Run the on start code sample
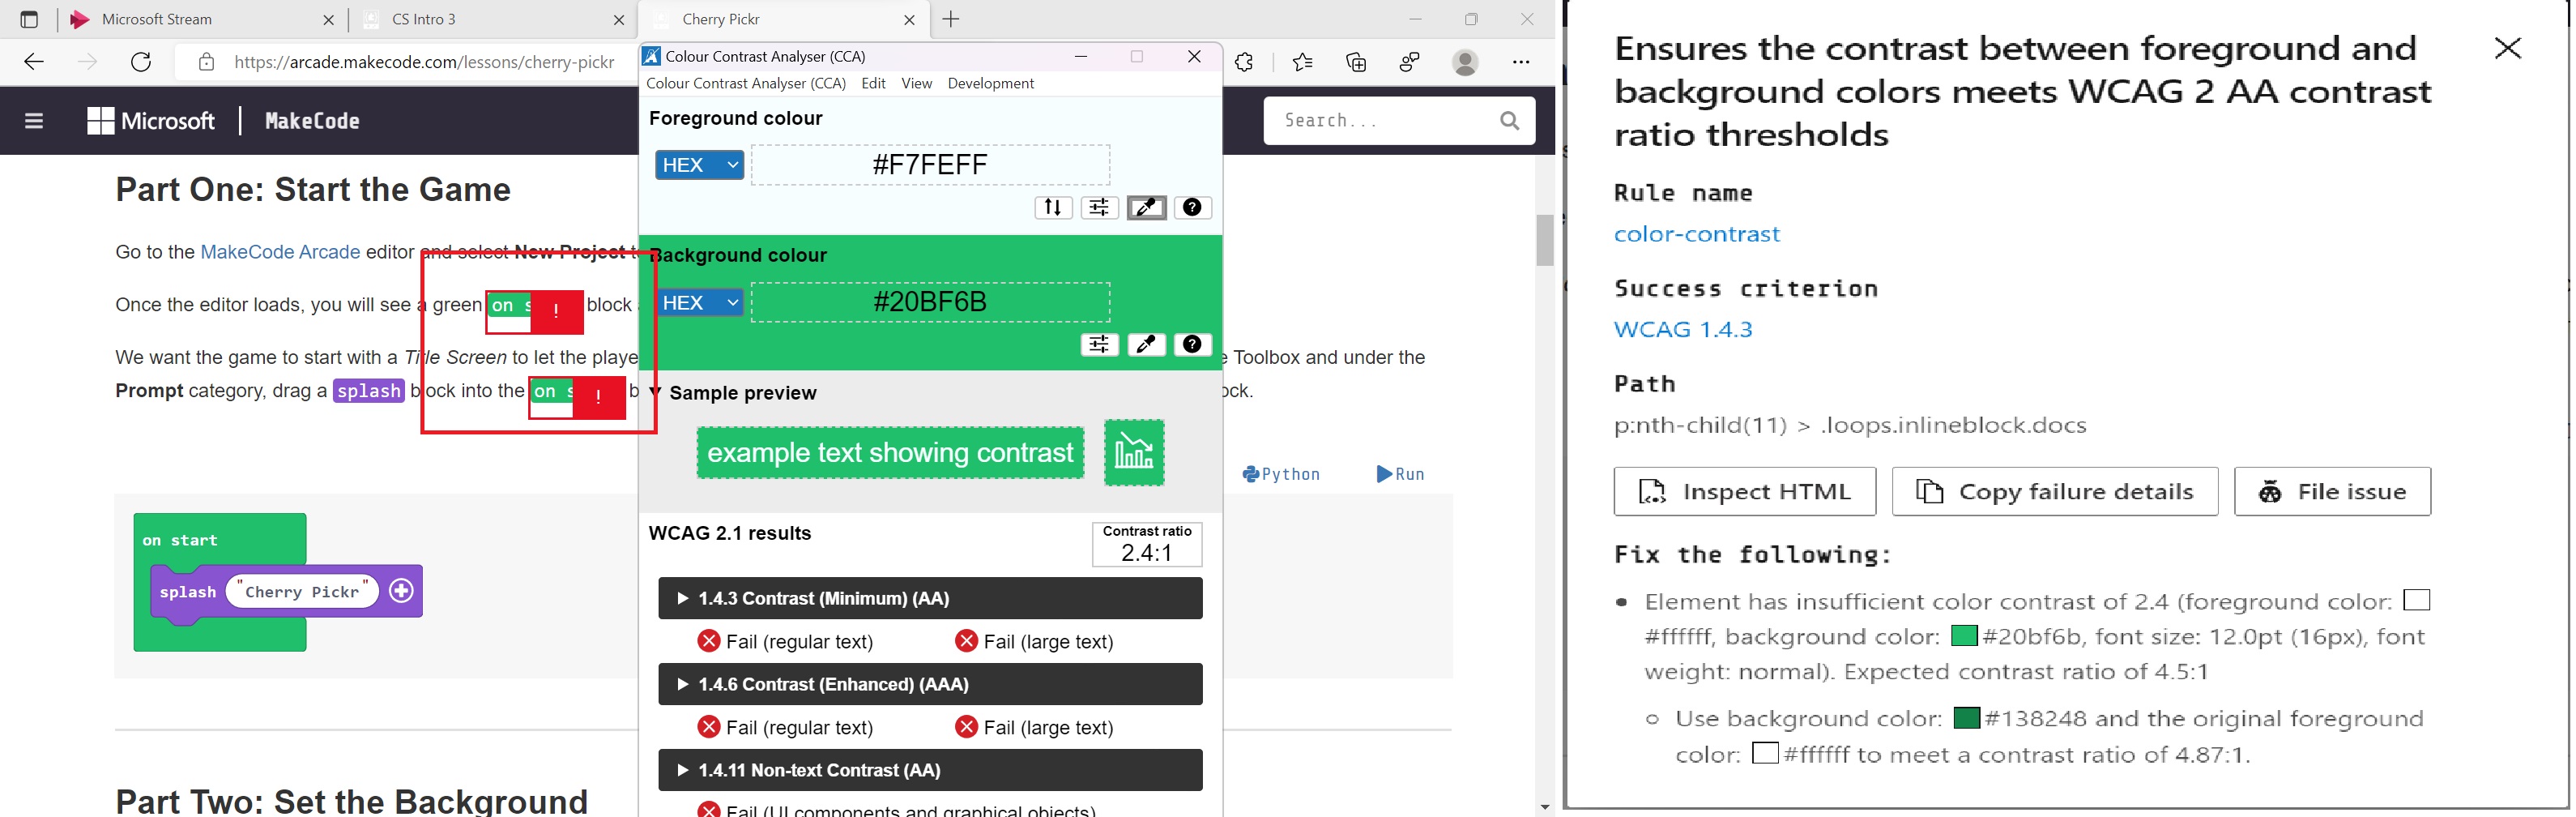Screen dimensions: 2576x817 coord(1400,474)
